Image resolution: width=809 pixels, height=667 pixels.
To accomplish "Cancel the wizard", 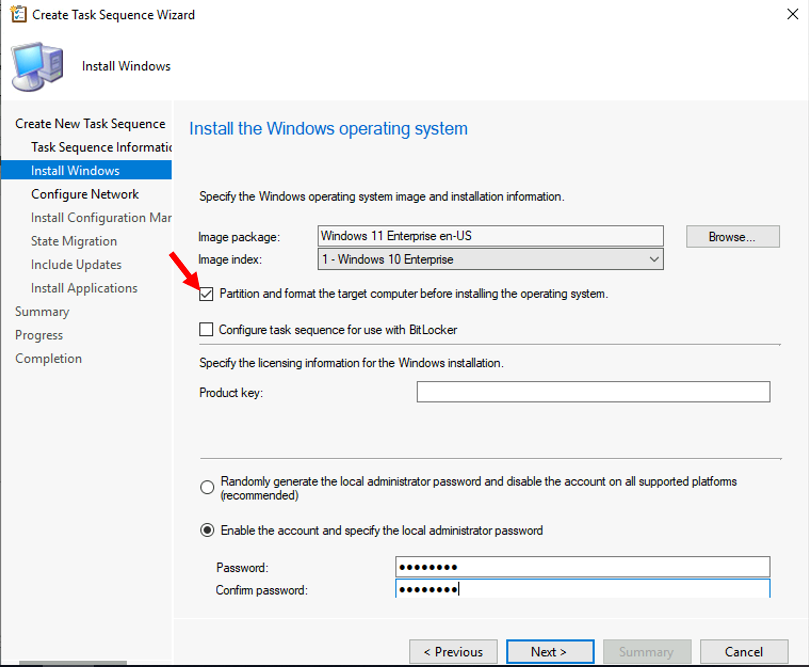I will click(743, 652).
